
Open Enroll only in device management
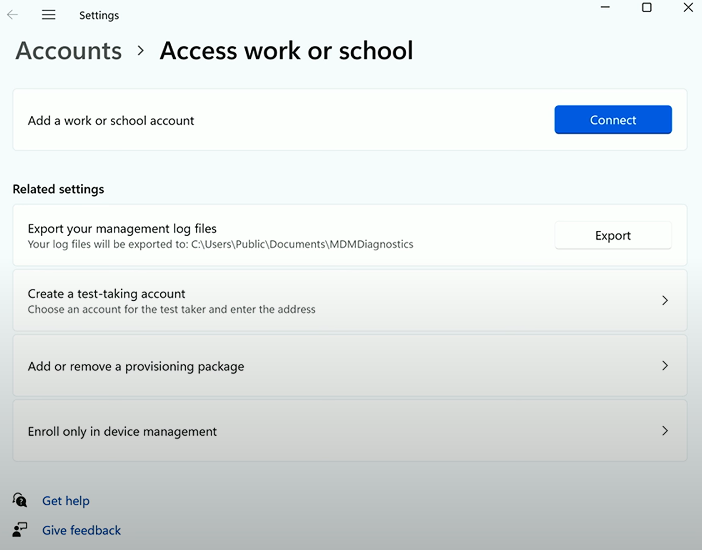tap(350, 431)
